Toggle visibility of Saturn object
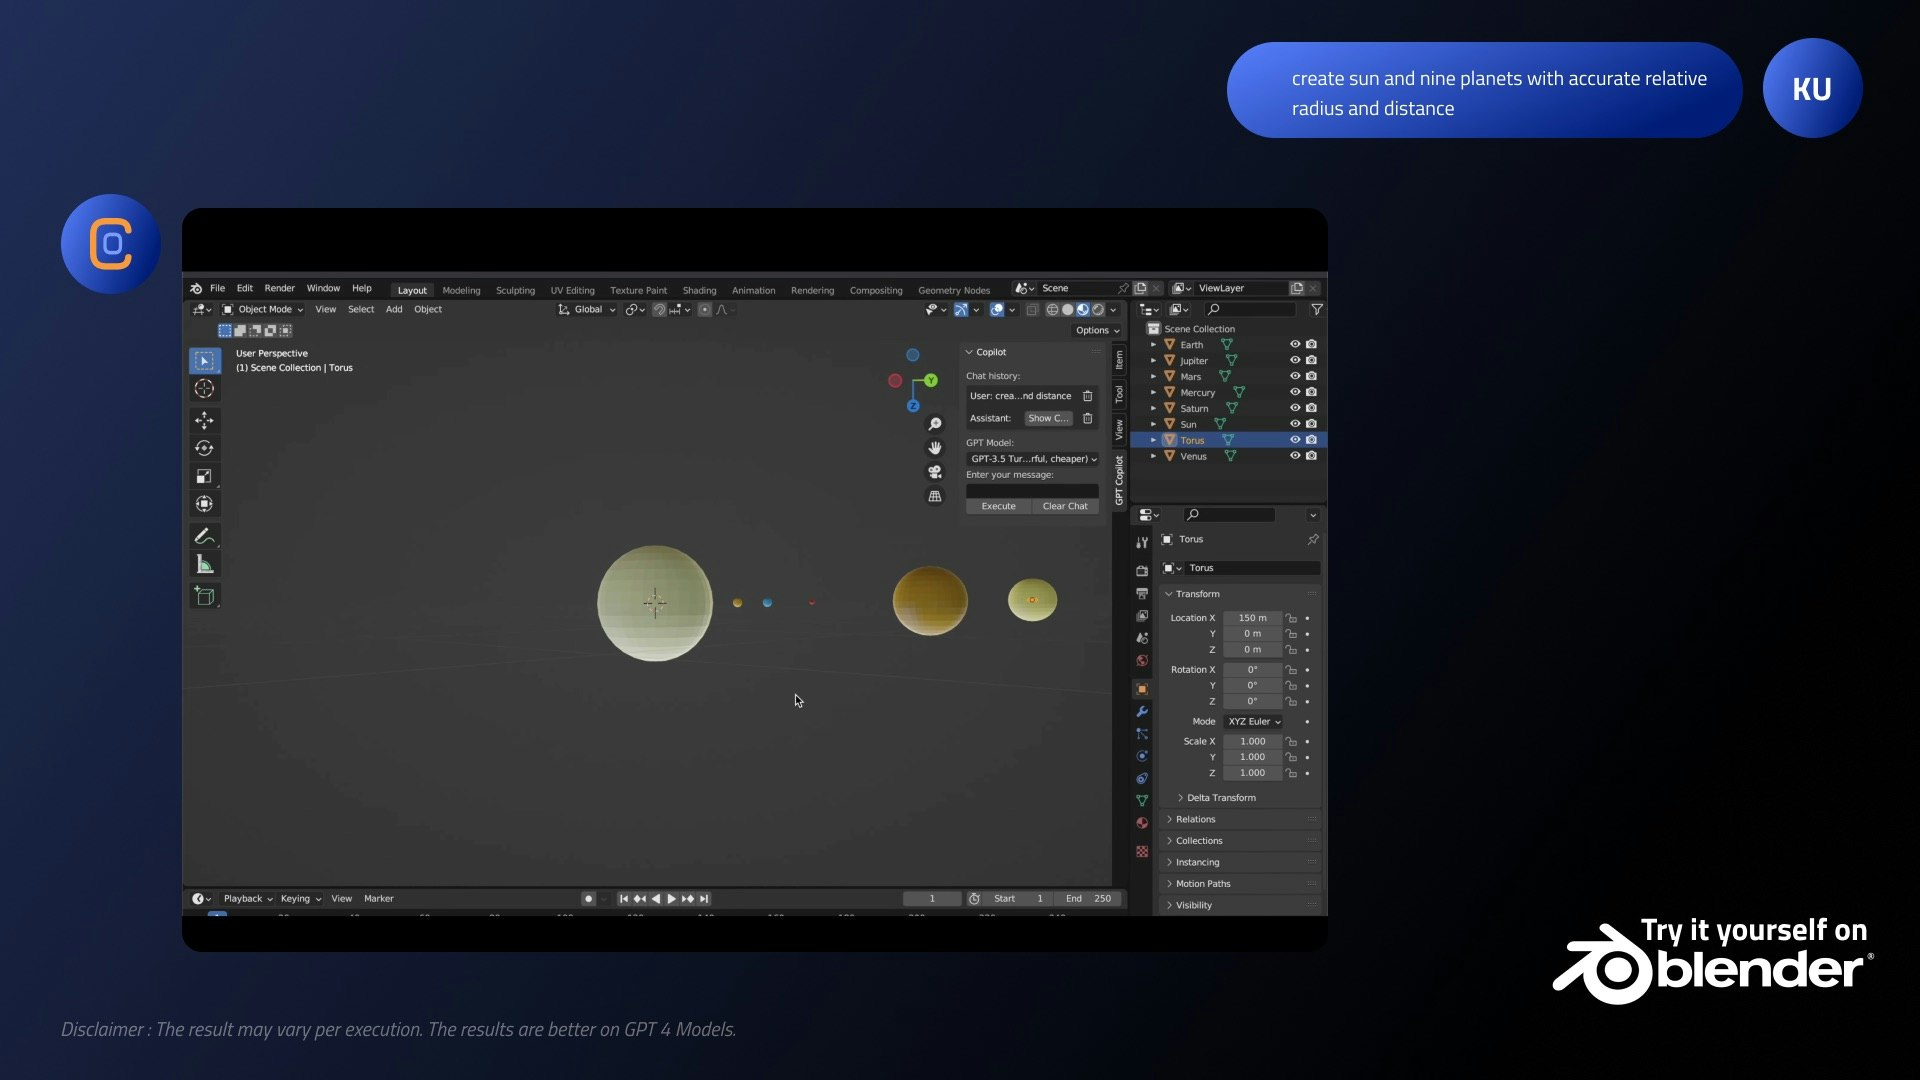 1295,408
